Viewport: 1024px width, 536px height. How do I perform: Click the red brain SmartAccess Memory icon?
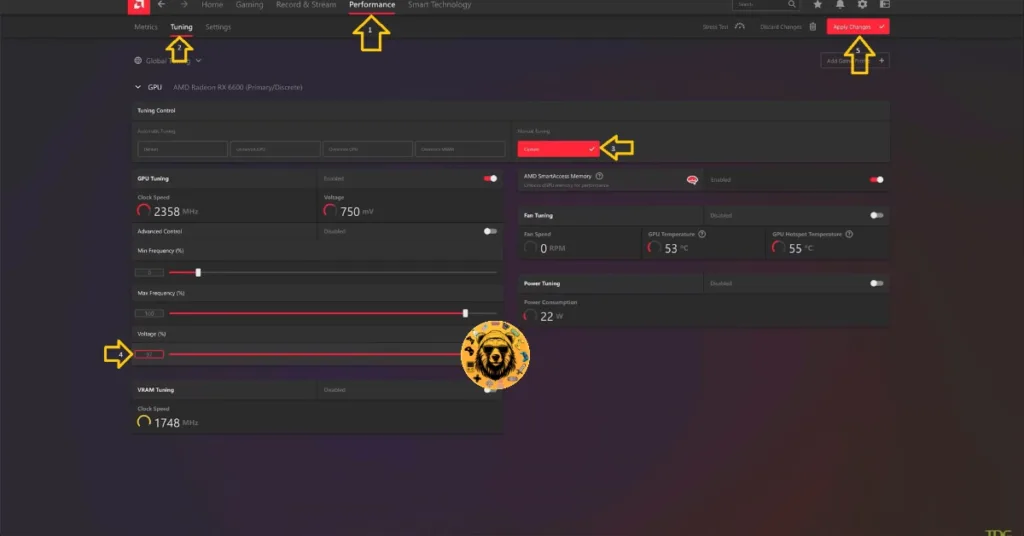pos(692,180)
